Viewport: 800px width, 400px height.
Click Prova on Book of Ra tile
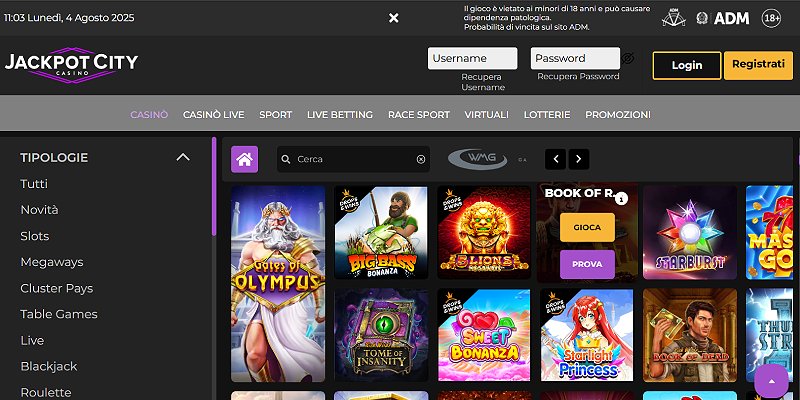pyautogui.click(x=587, y=264)
